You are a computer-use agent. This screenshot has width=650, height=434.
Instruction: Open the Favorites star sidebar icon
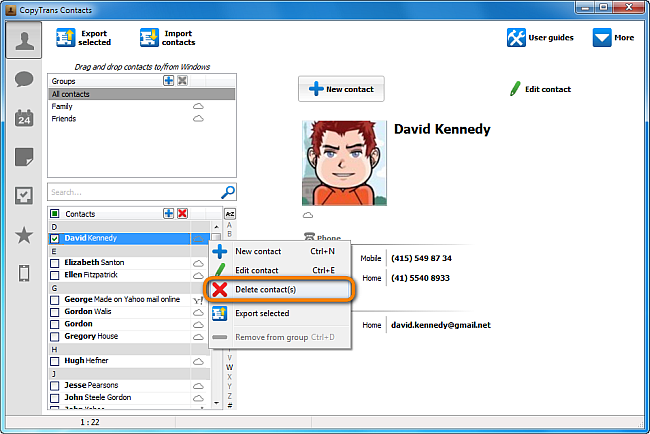point(24,235)
